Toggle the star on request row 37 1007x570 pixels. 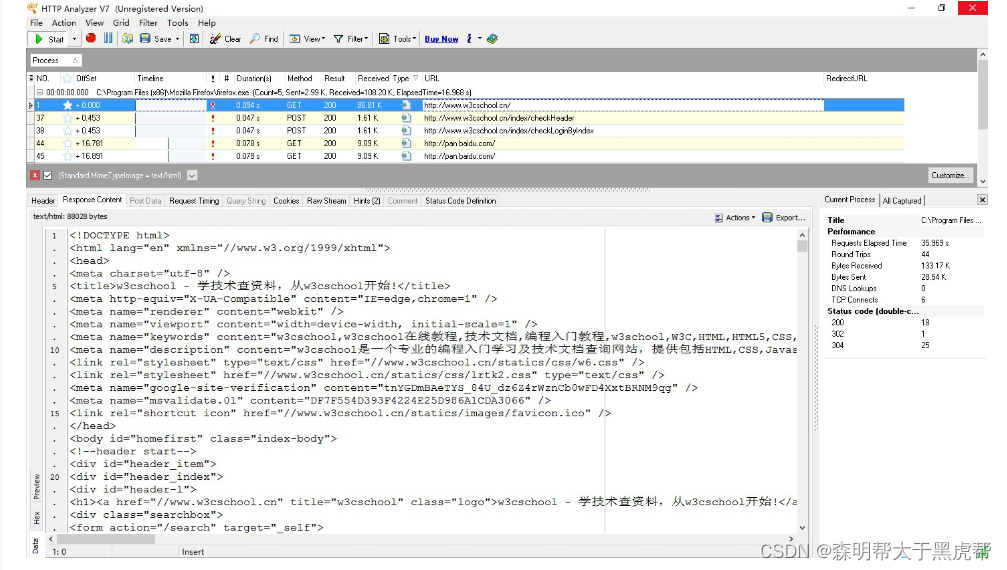point(67,118)
